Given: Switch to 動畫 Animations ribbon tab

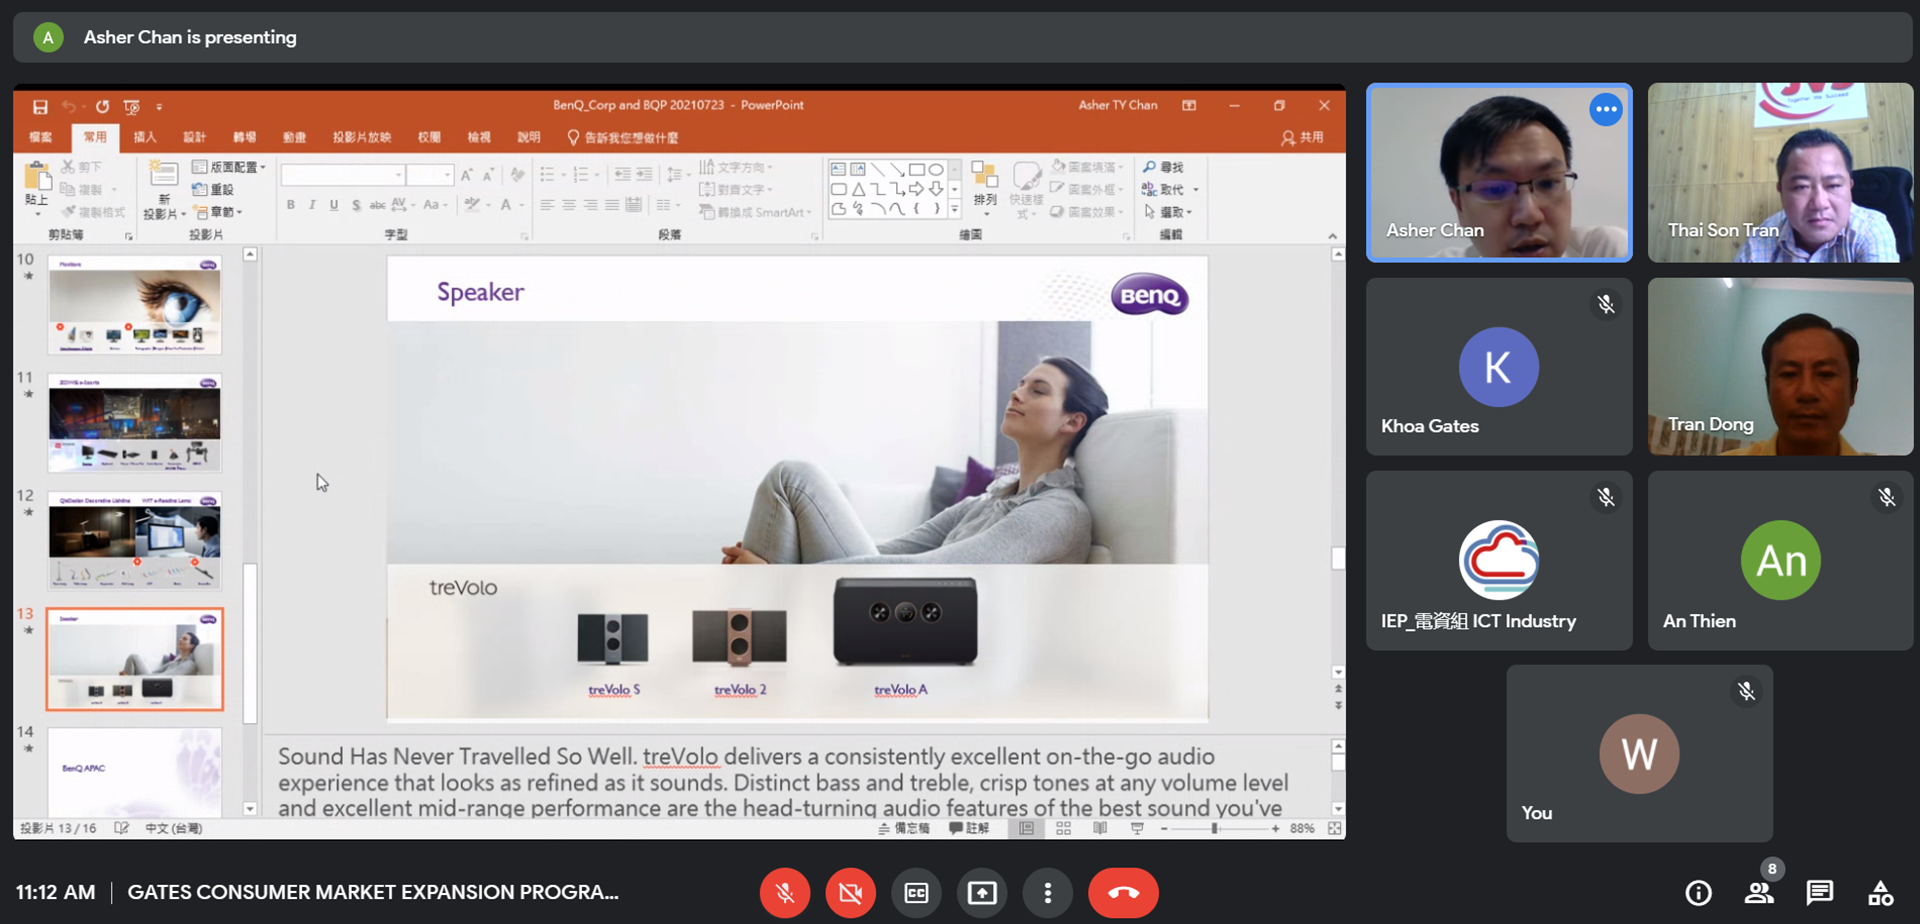Looking at the screenshot, I should coord(294,137).
